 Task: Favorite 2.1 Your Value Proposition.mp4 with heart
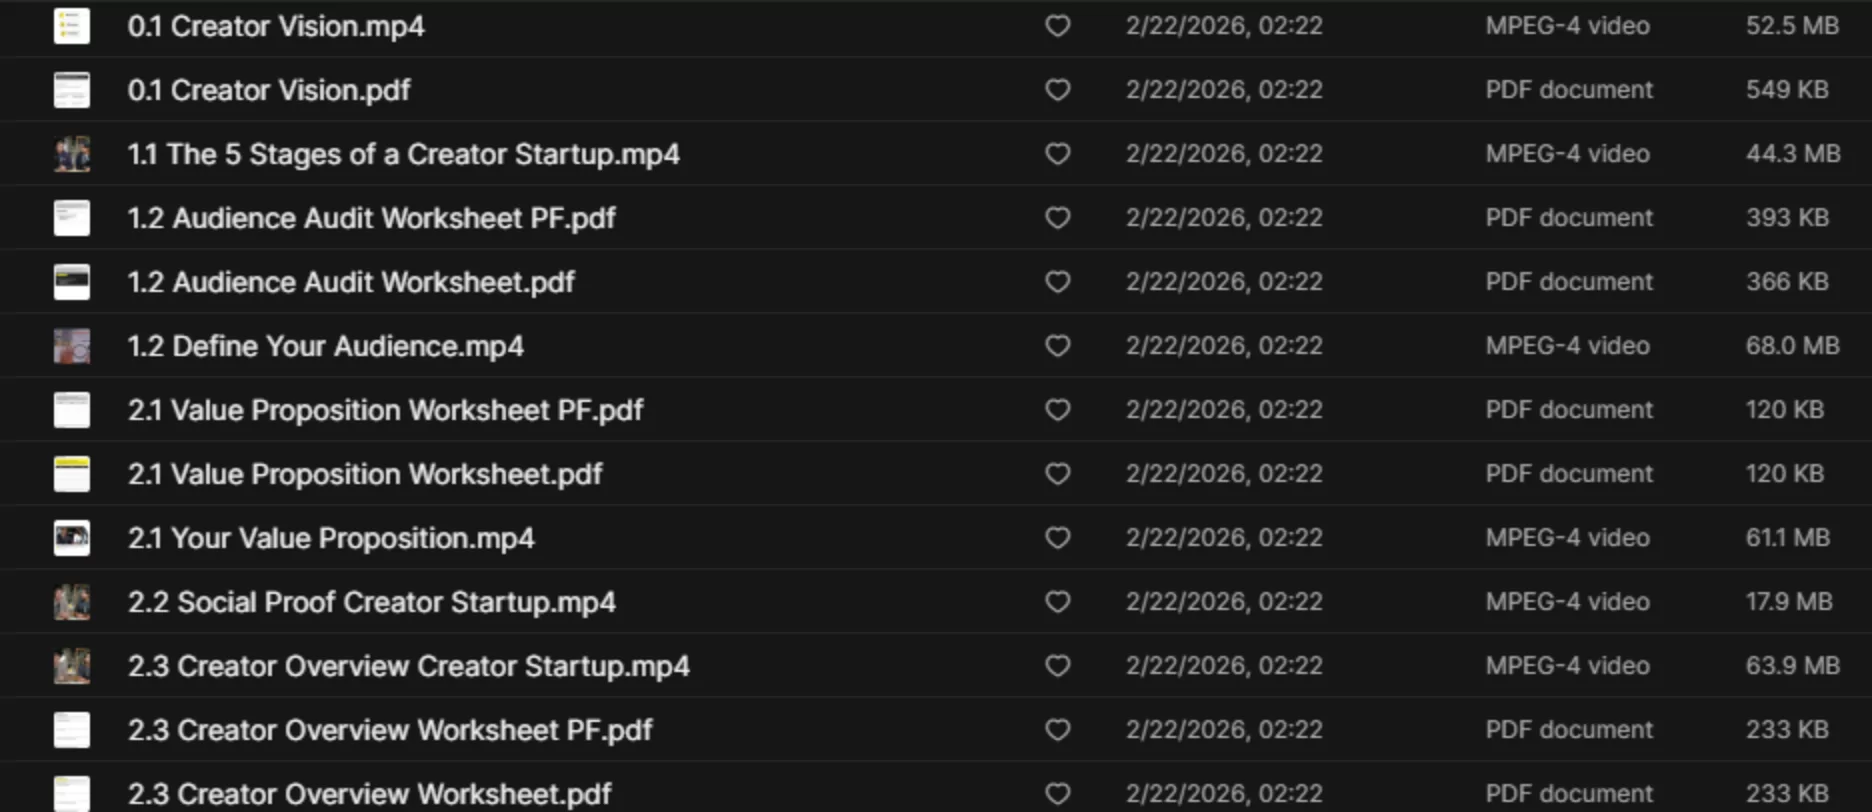(1057, 538)
